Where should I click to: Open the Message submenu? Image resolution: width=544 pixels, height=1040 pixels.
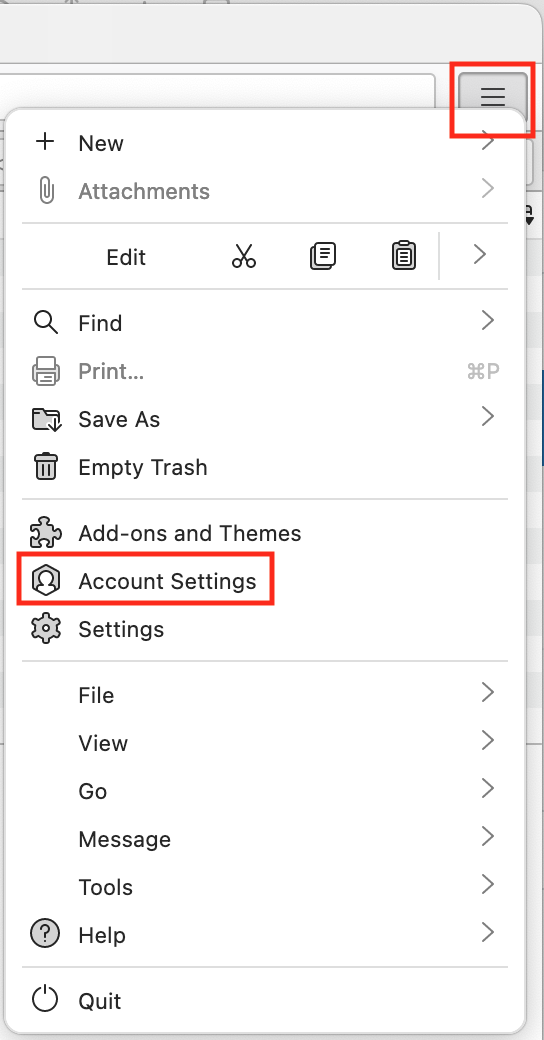pos(265,839)
